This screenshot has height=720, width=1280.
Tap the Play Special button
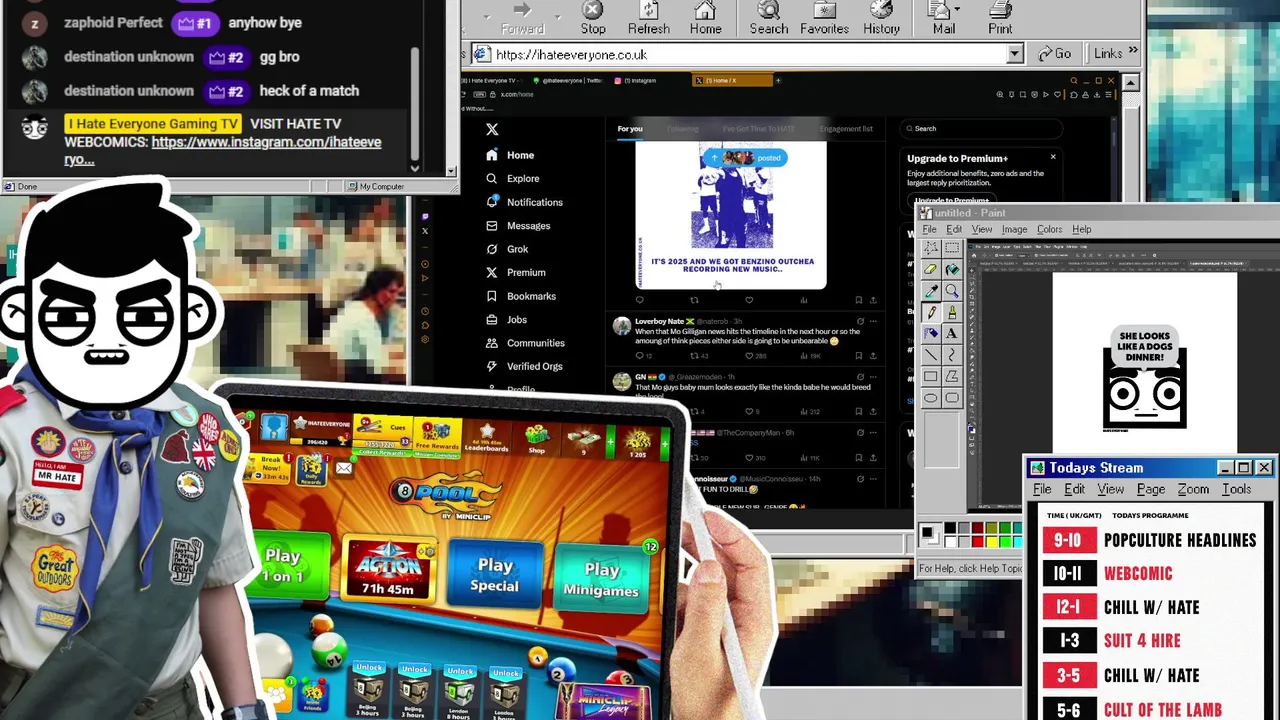pyautogui.click(x=495, y=575)
